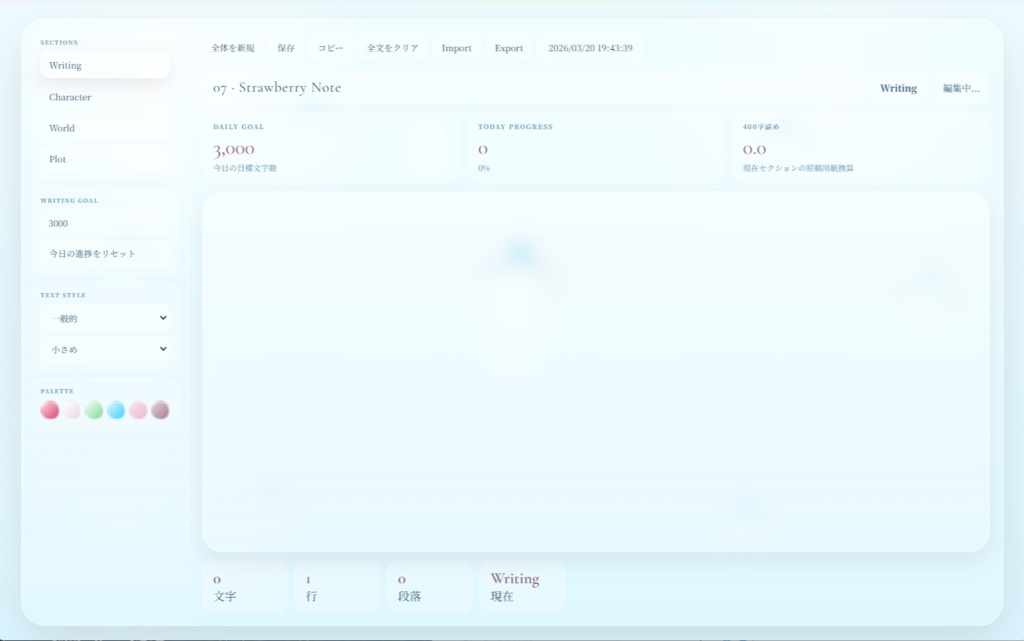
Task: Click Import in the top toolbar
Action: (x=456, y=47)
